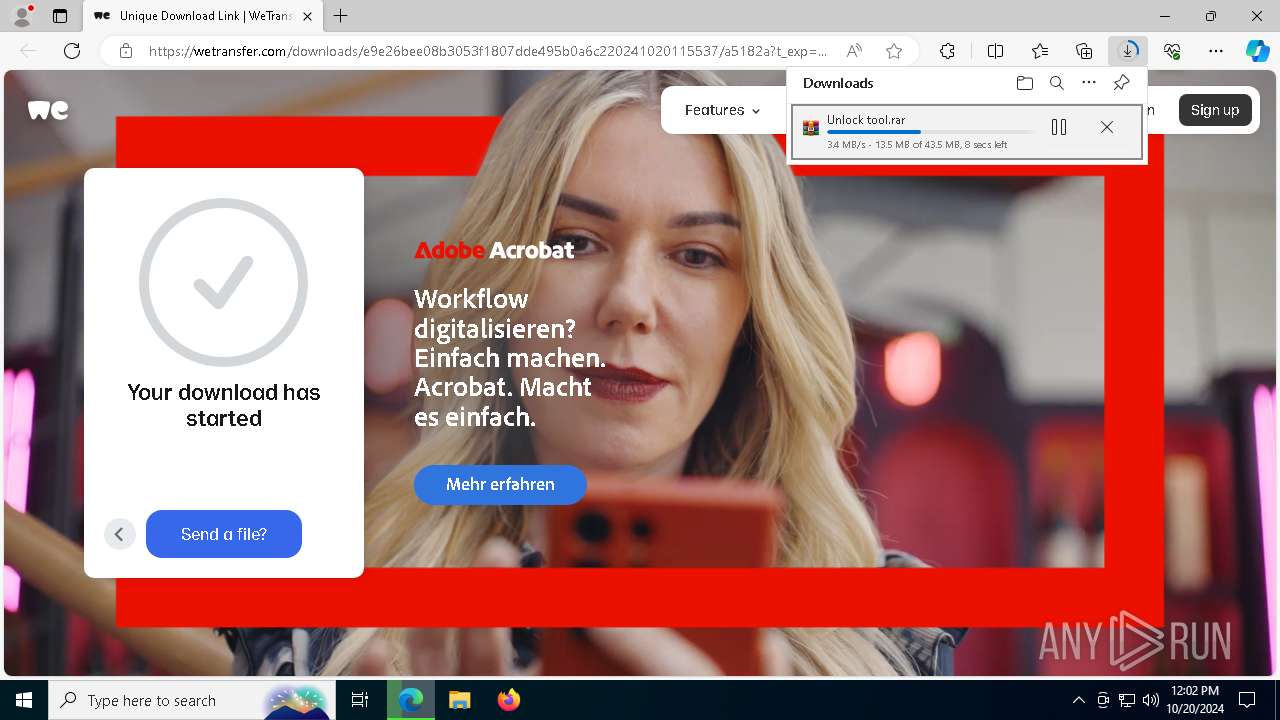Screen dimensions: 1280x720
Task: Open Microsoft Edge from the taskbar
Action: point(411,700)
